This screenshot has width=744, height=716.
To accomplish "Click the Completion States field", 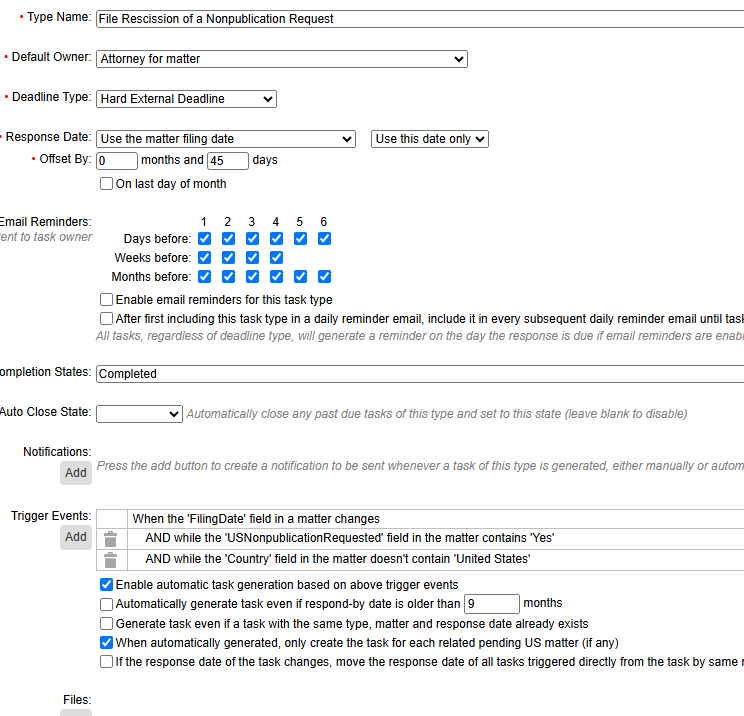I will coord(420,374).
